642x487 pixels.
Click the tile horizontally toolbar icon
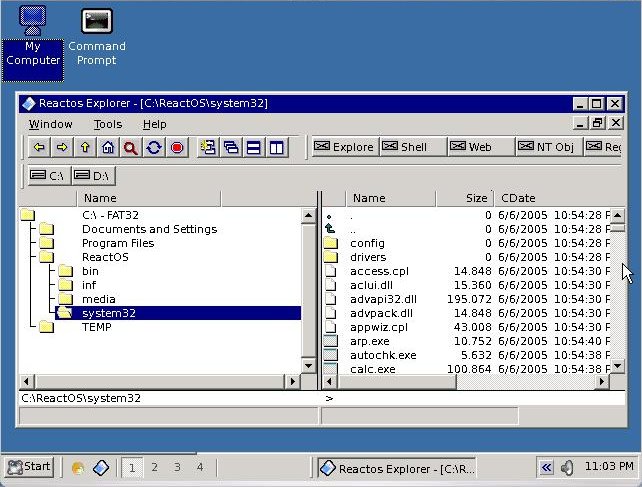pyautogui.click(x=254, y=147)
